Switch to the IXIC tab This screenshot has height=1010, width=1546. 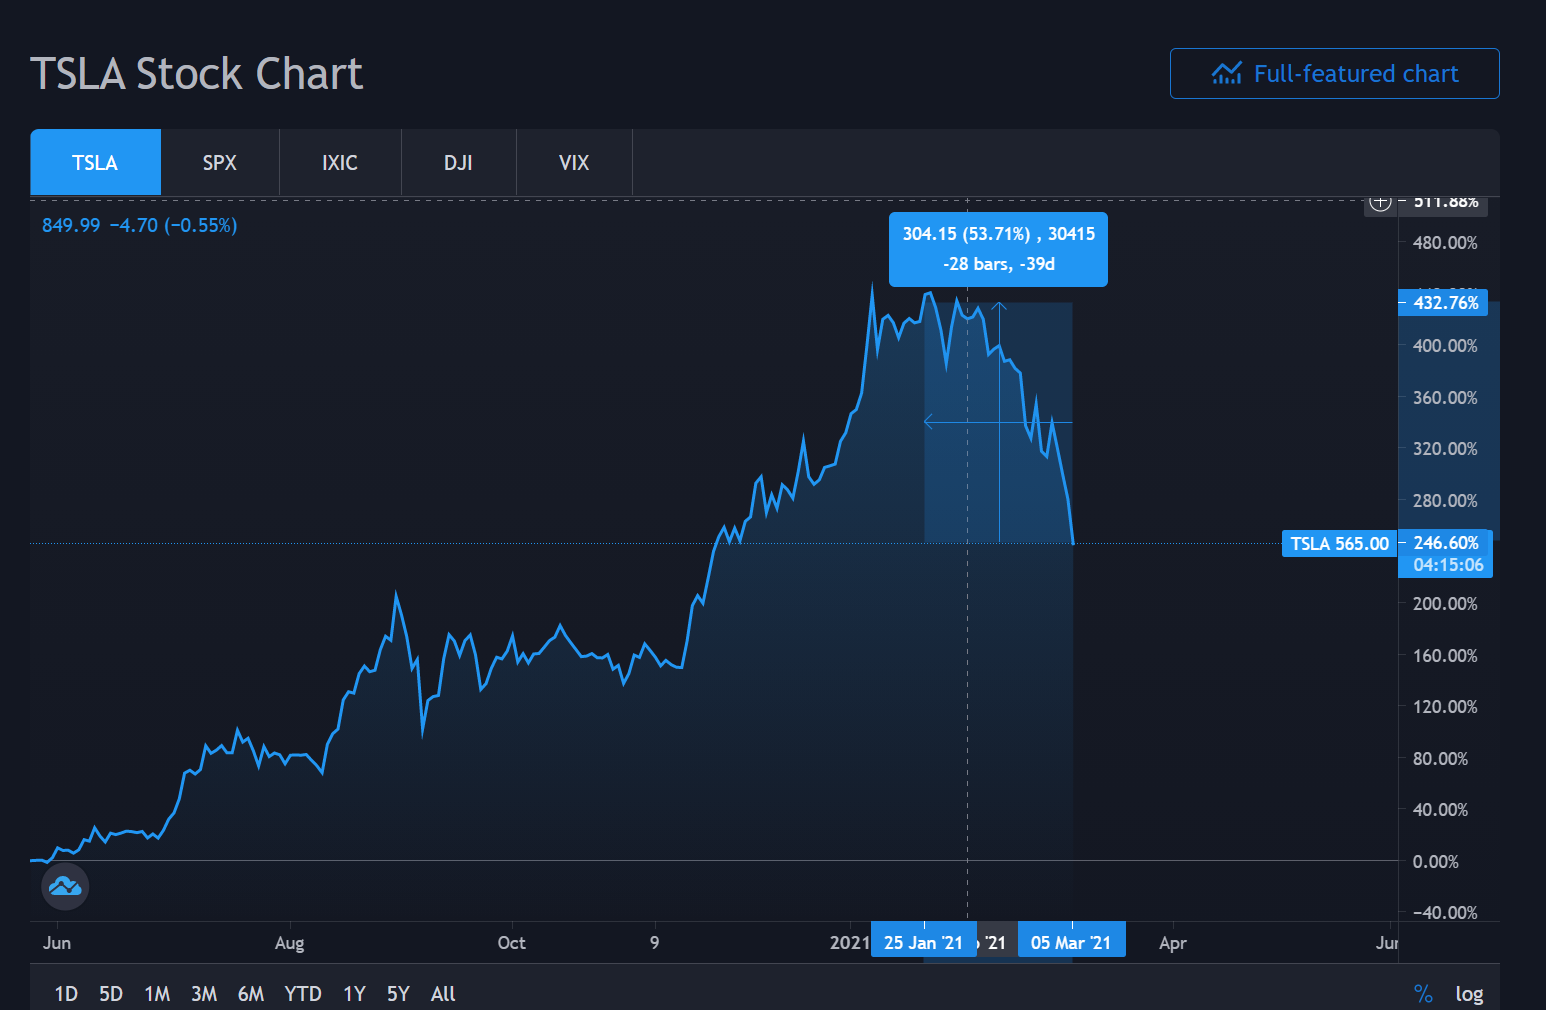(340, 162)
